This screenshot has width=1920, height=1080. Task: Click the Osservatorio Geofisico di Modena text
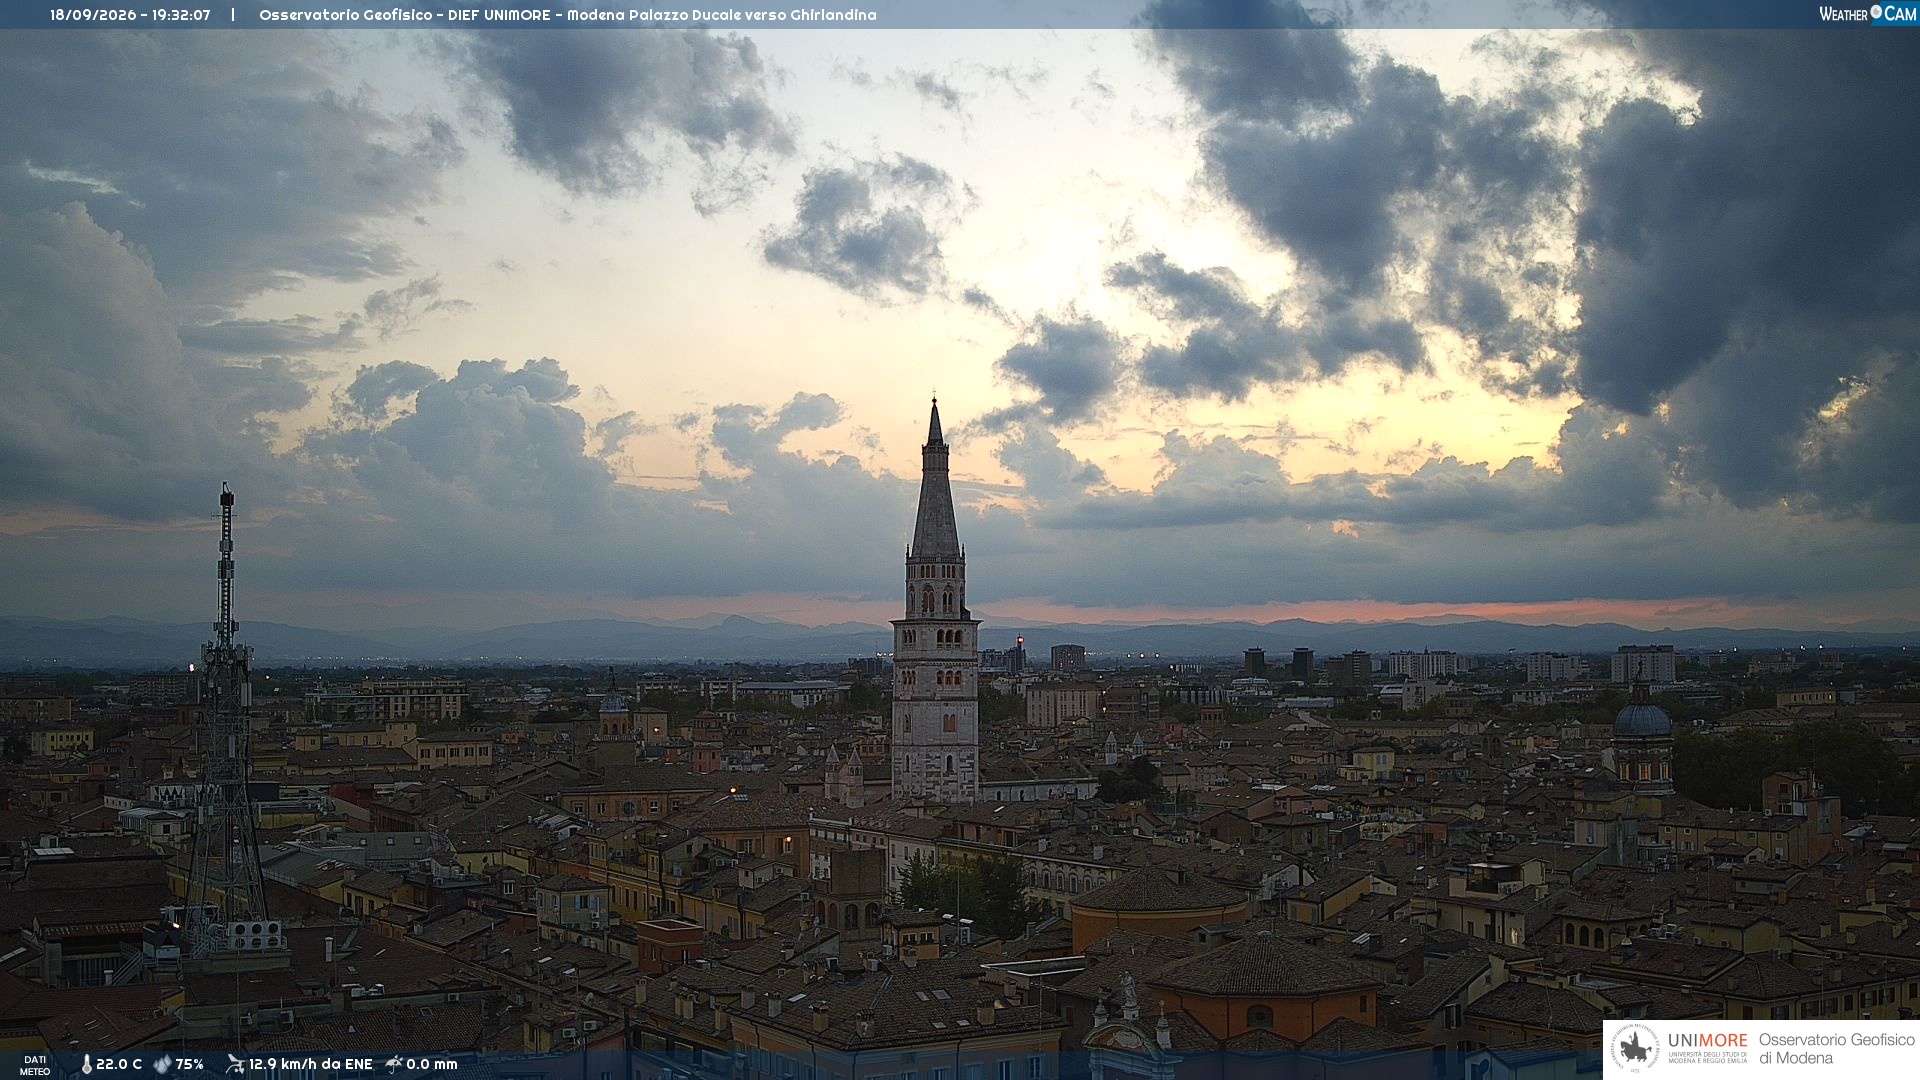(x=1836, y=1049)
